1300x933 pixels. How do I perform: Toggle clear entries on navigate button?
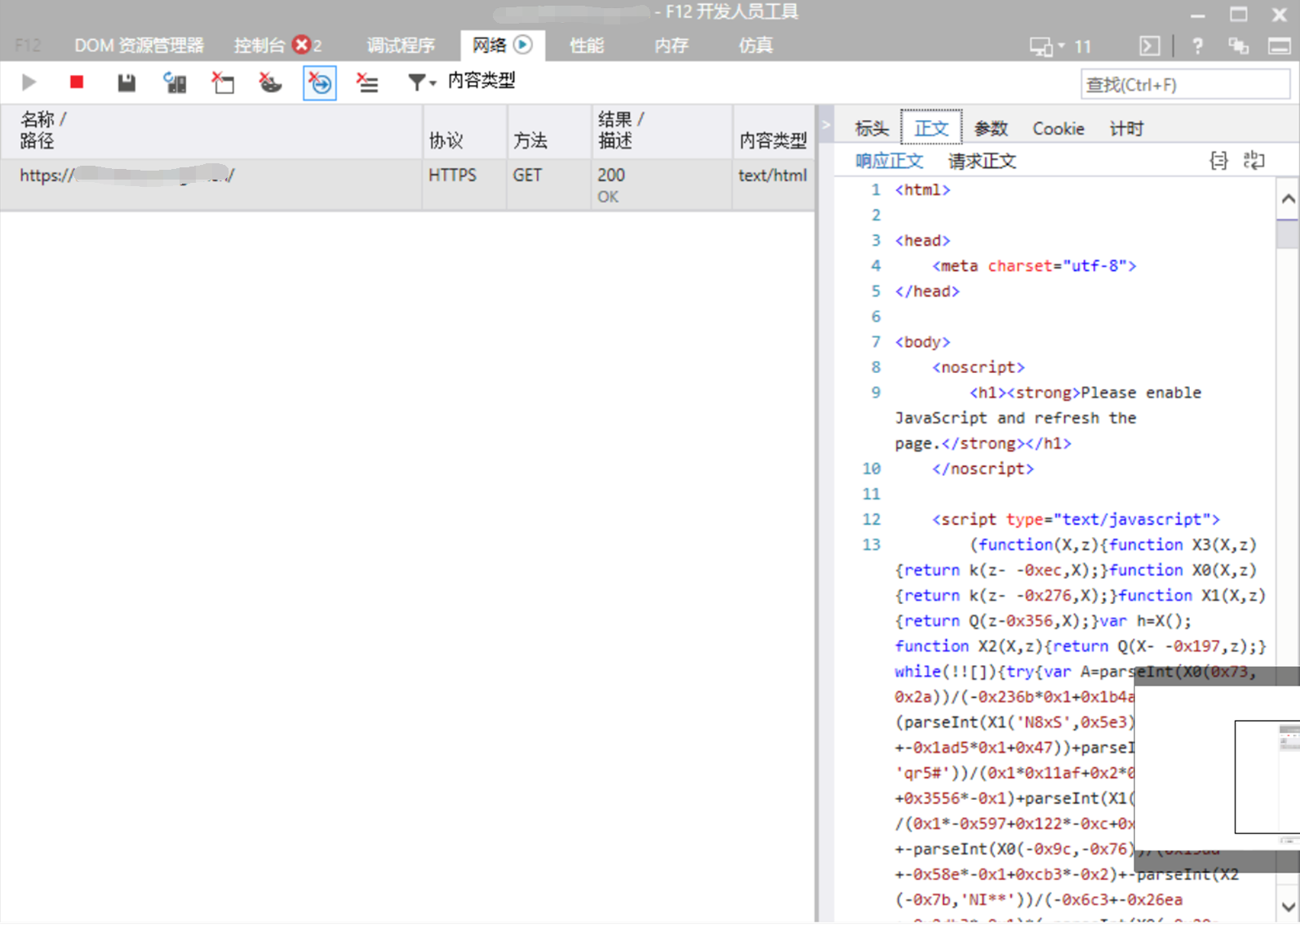click(x=320, y=83)
